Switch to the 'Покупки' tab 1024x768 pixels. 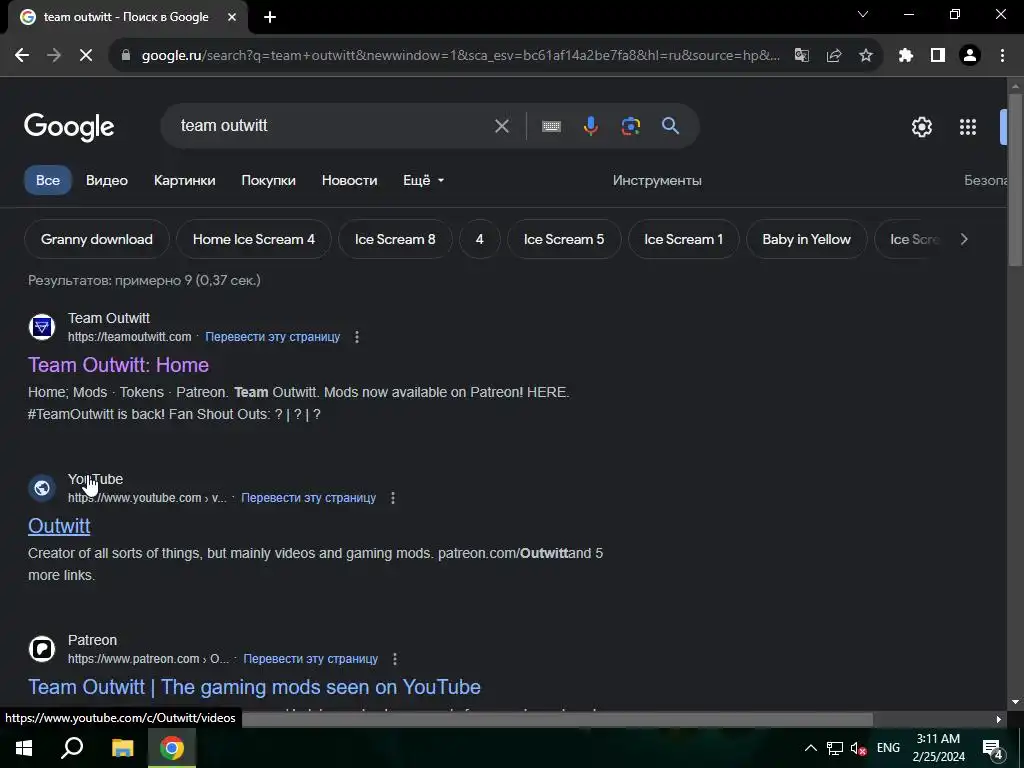268,180
